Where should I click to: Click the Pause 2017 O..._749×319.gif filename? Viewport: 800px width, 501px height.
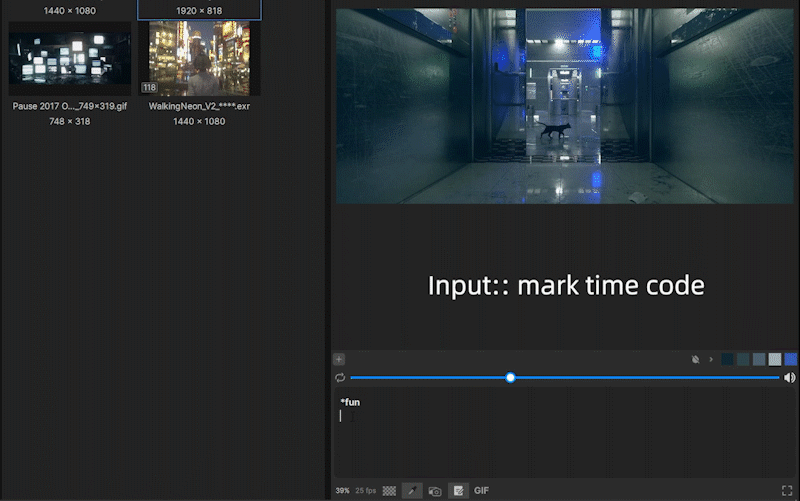click(x=70, y=106)
